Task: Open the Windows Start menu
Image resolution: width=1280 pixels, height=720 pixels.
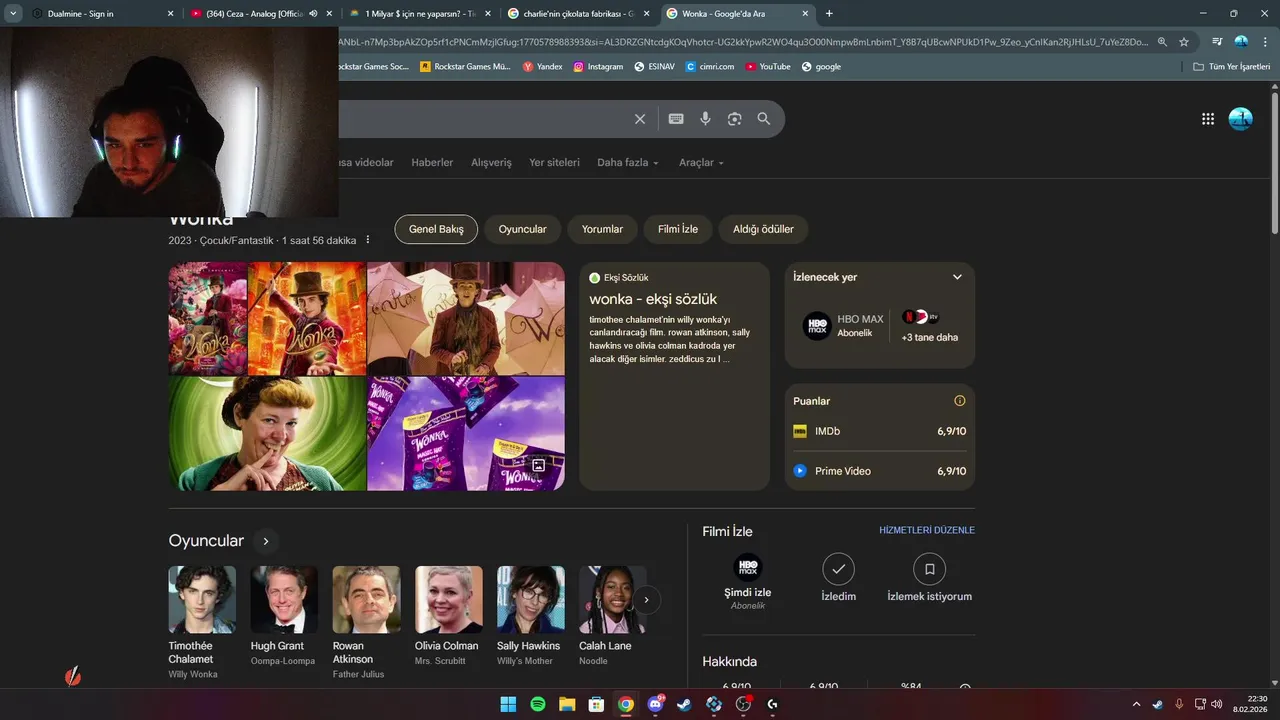Action: (x=508, y=704)
